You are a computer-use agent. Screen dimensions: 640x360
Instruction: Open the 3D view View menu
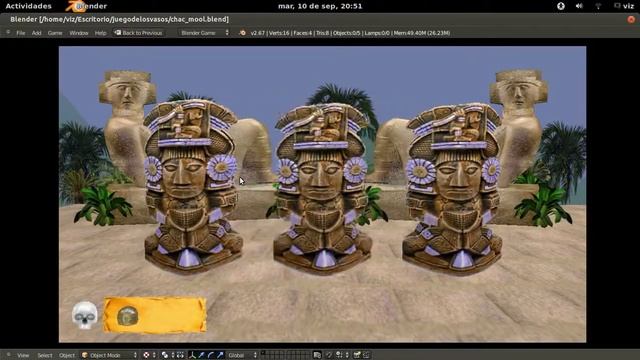point(23,356)
